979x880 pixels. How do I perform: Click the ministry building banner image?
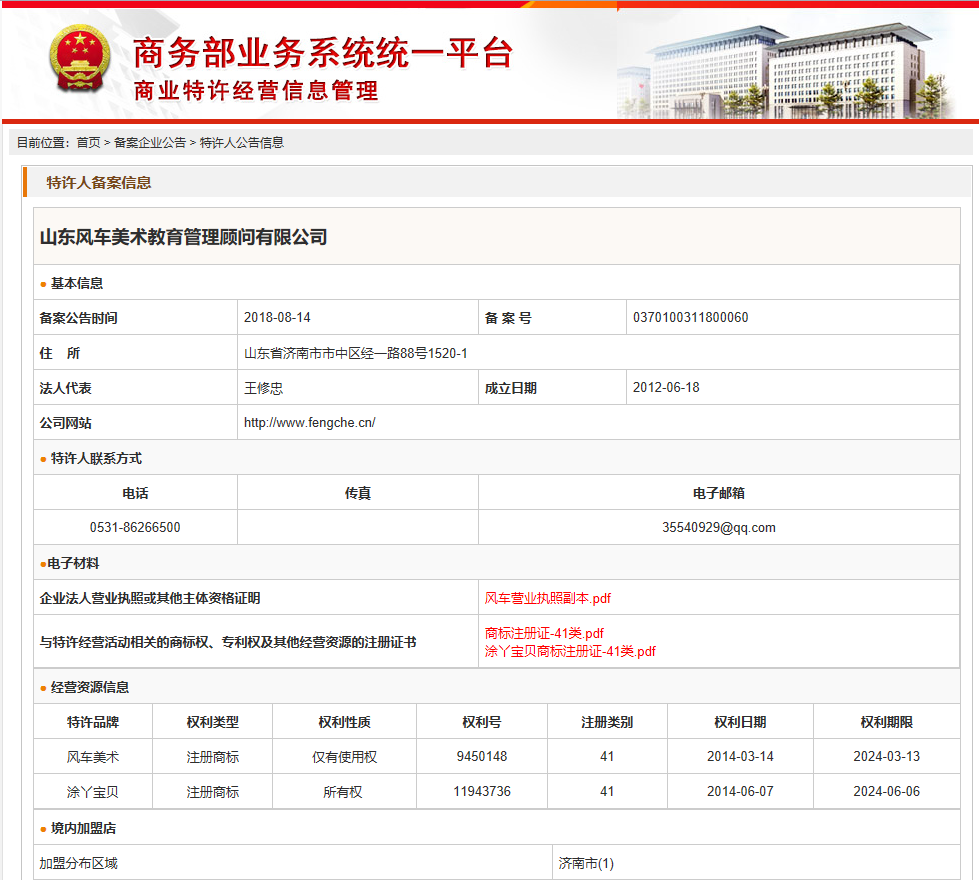tap(787, 71)
